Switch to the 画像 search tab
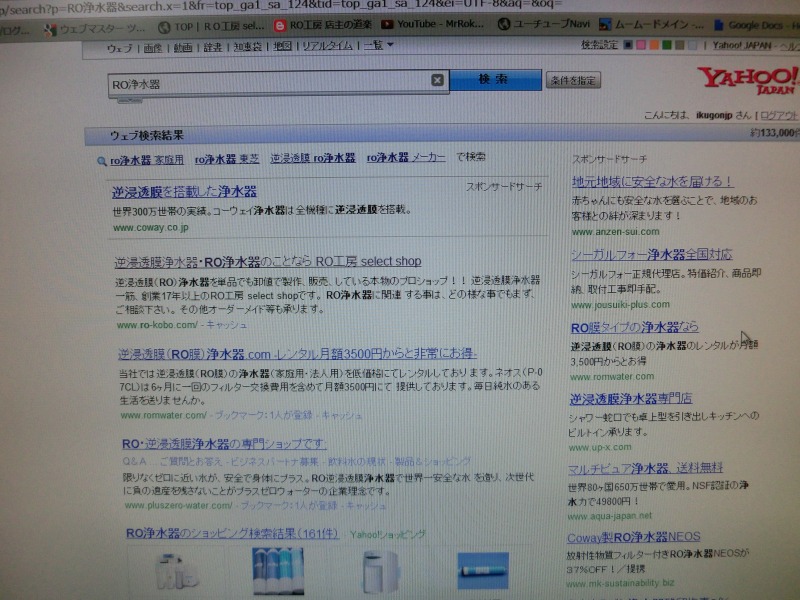The width and height of the screenshot is (800, 600). pyautogui.click(x=153, y=48)
